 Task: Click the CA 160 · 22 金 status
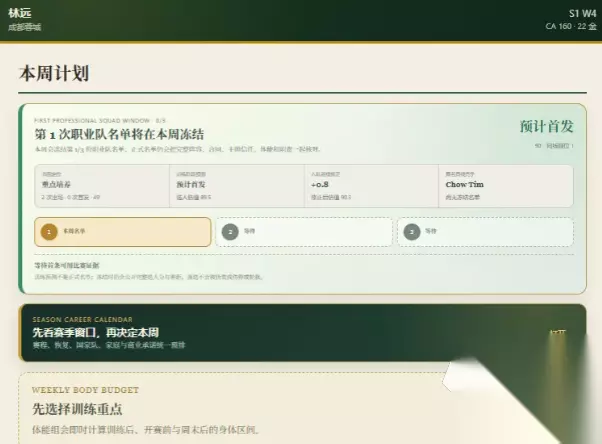(x=571, y=26)
